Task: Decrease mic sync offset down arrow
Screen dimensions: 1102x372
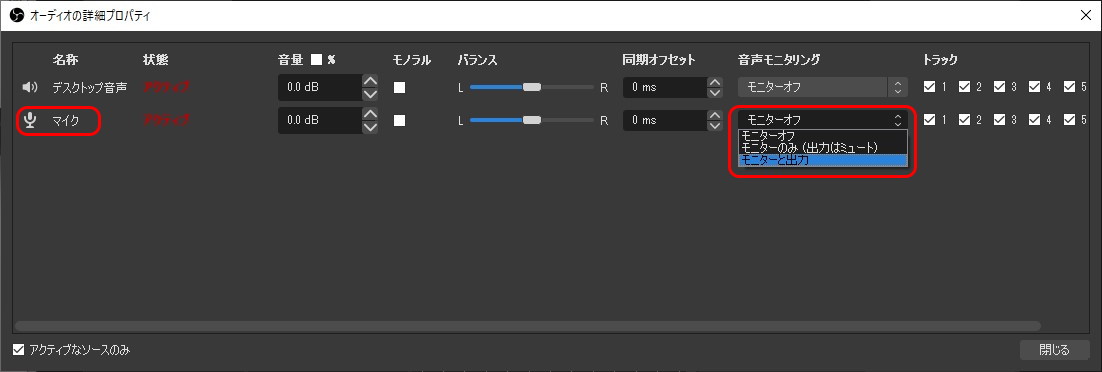Action: pos(715,127)
